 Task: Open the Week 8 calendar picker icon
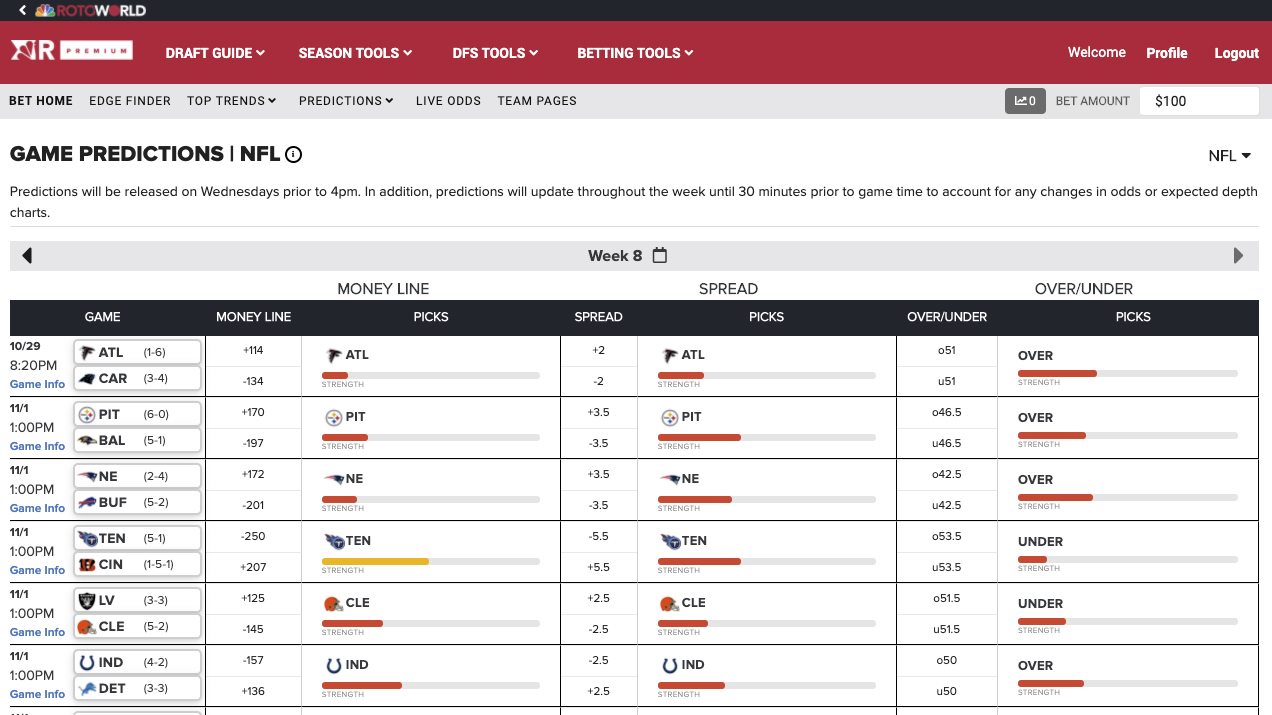tap(660, 255)
